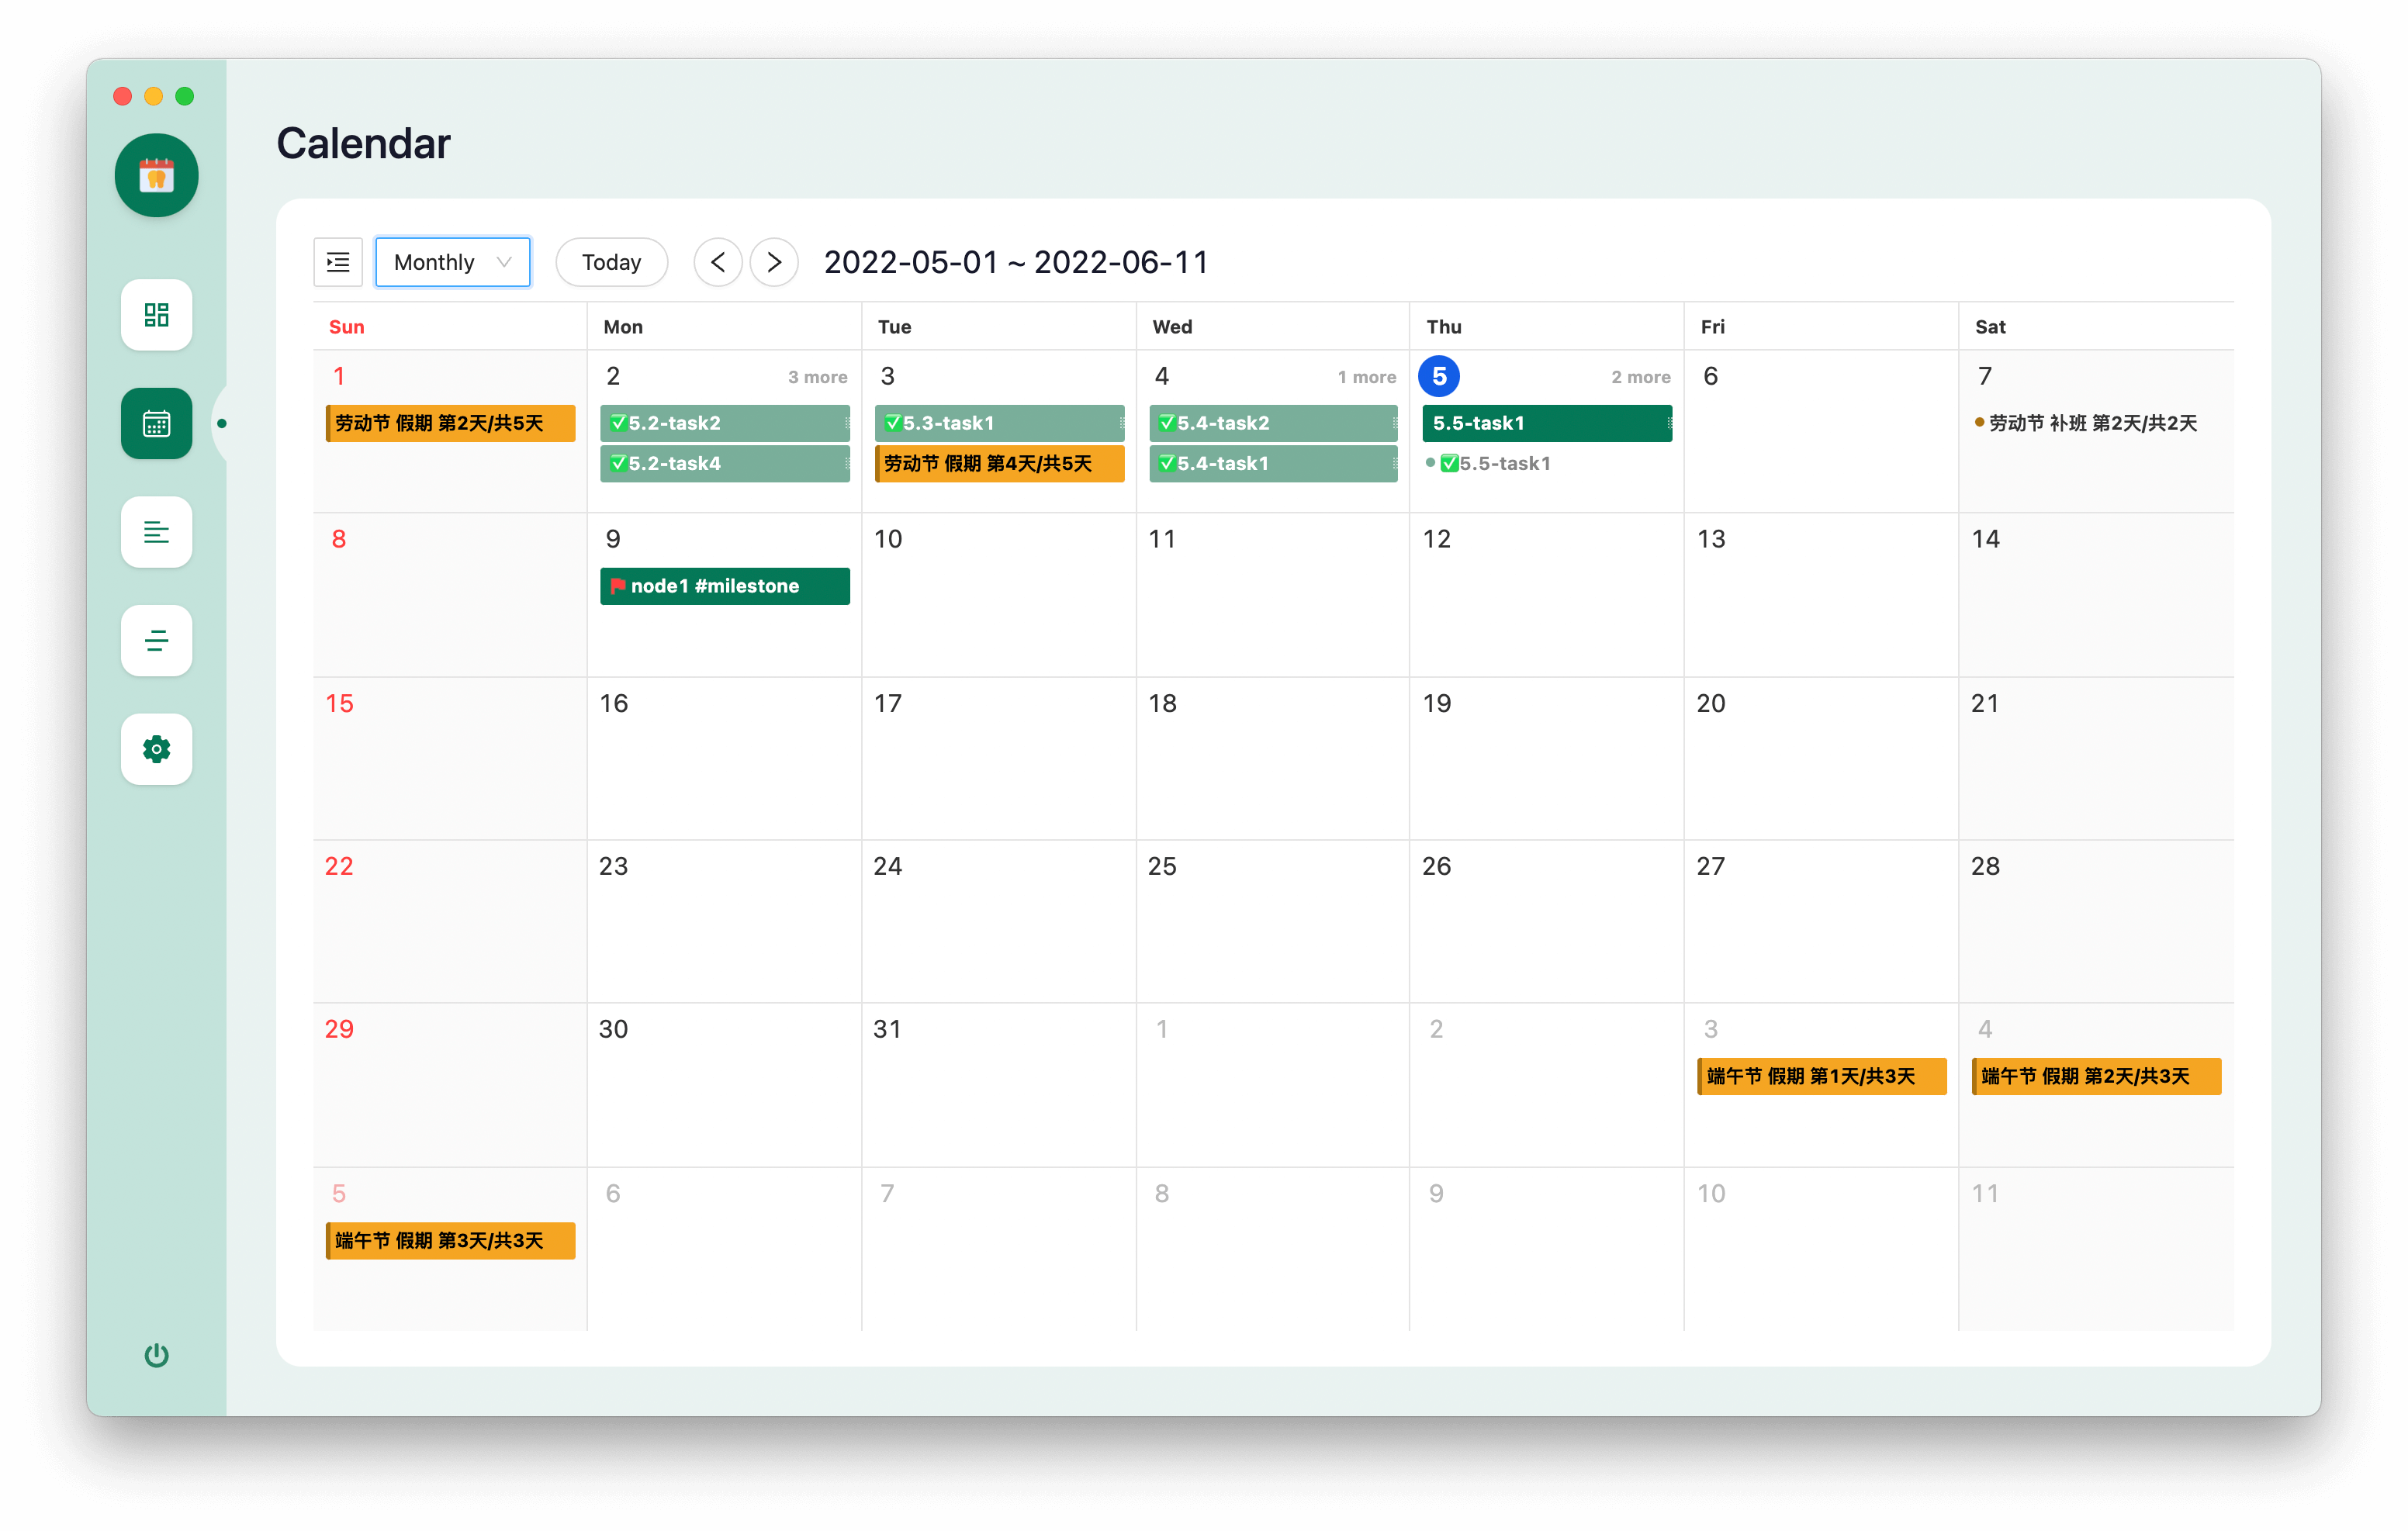The width and height of the screenshot is (2408, 1531).
Task: Toggle the calendar list panel icon
Action: tap(338, 262)
